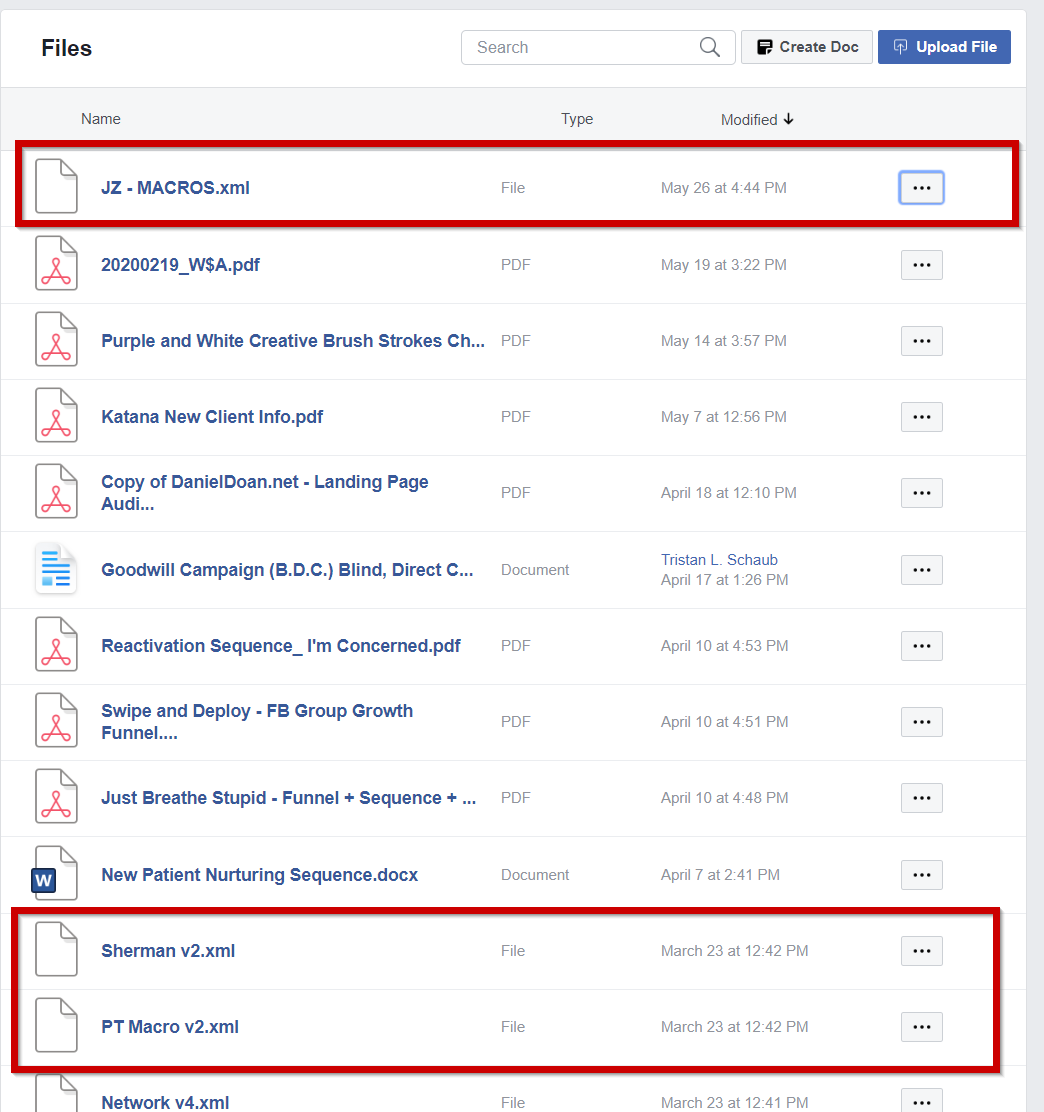Click the document icon for Goodwill Campaign
Screen dimensions: 1044x1112
click(x=56, y=569)
